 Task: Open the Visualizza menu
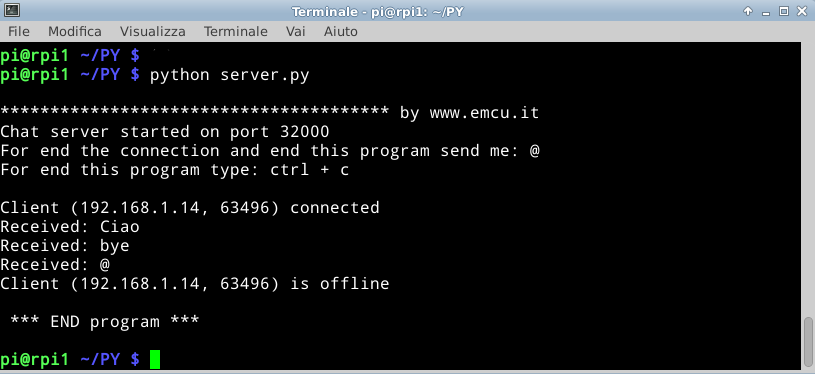coord(152,32)
